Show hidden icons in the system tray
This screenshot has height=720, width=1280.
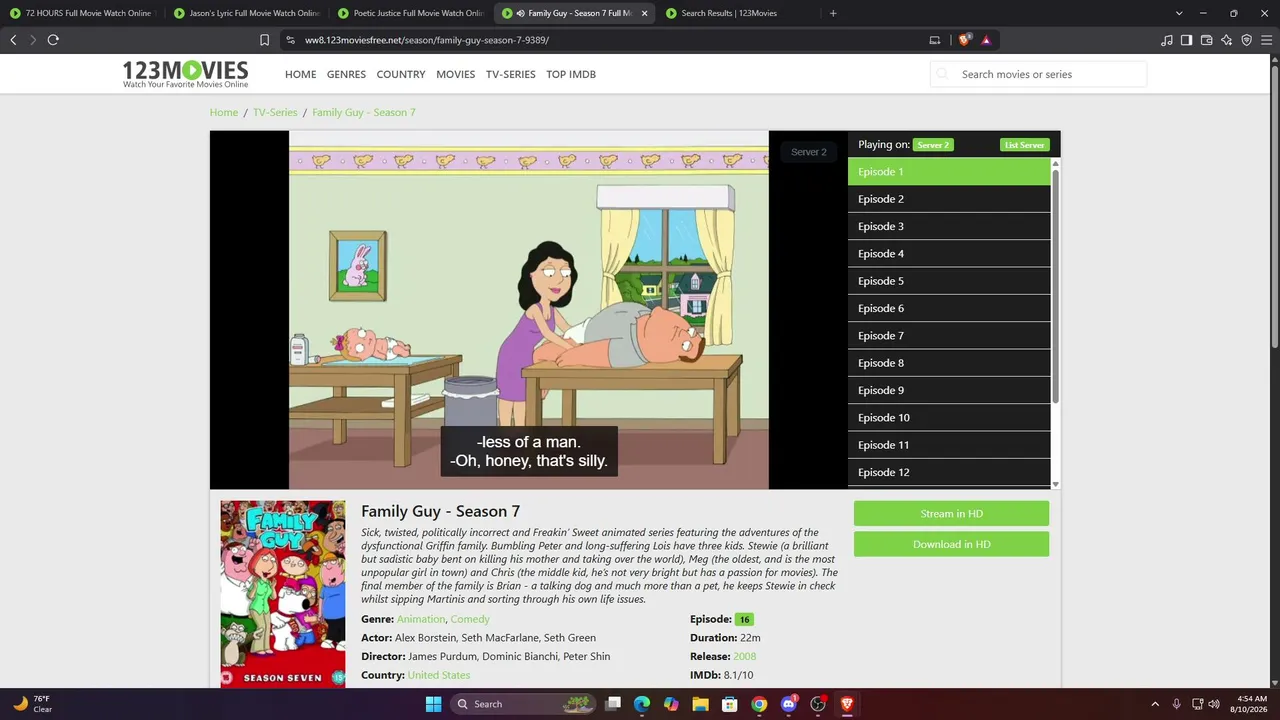click(x=1155, y=704)
